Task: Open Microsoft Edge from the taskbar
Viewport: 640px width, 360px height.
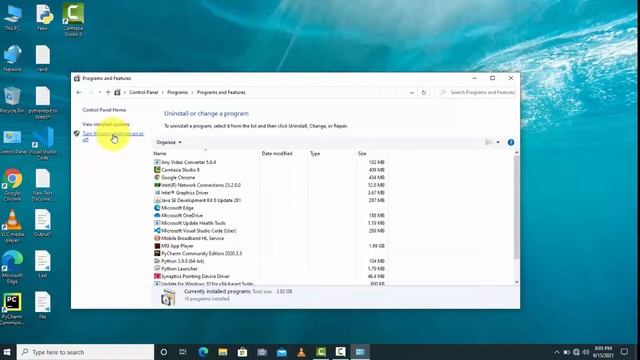Action: [203, 352]
